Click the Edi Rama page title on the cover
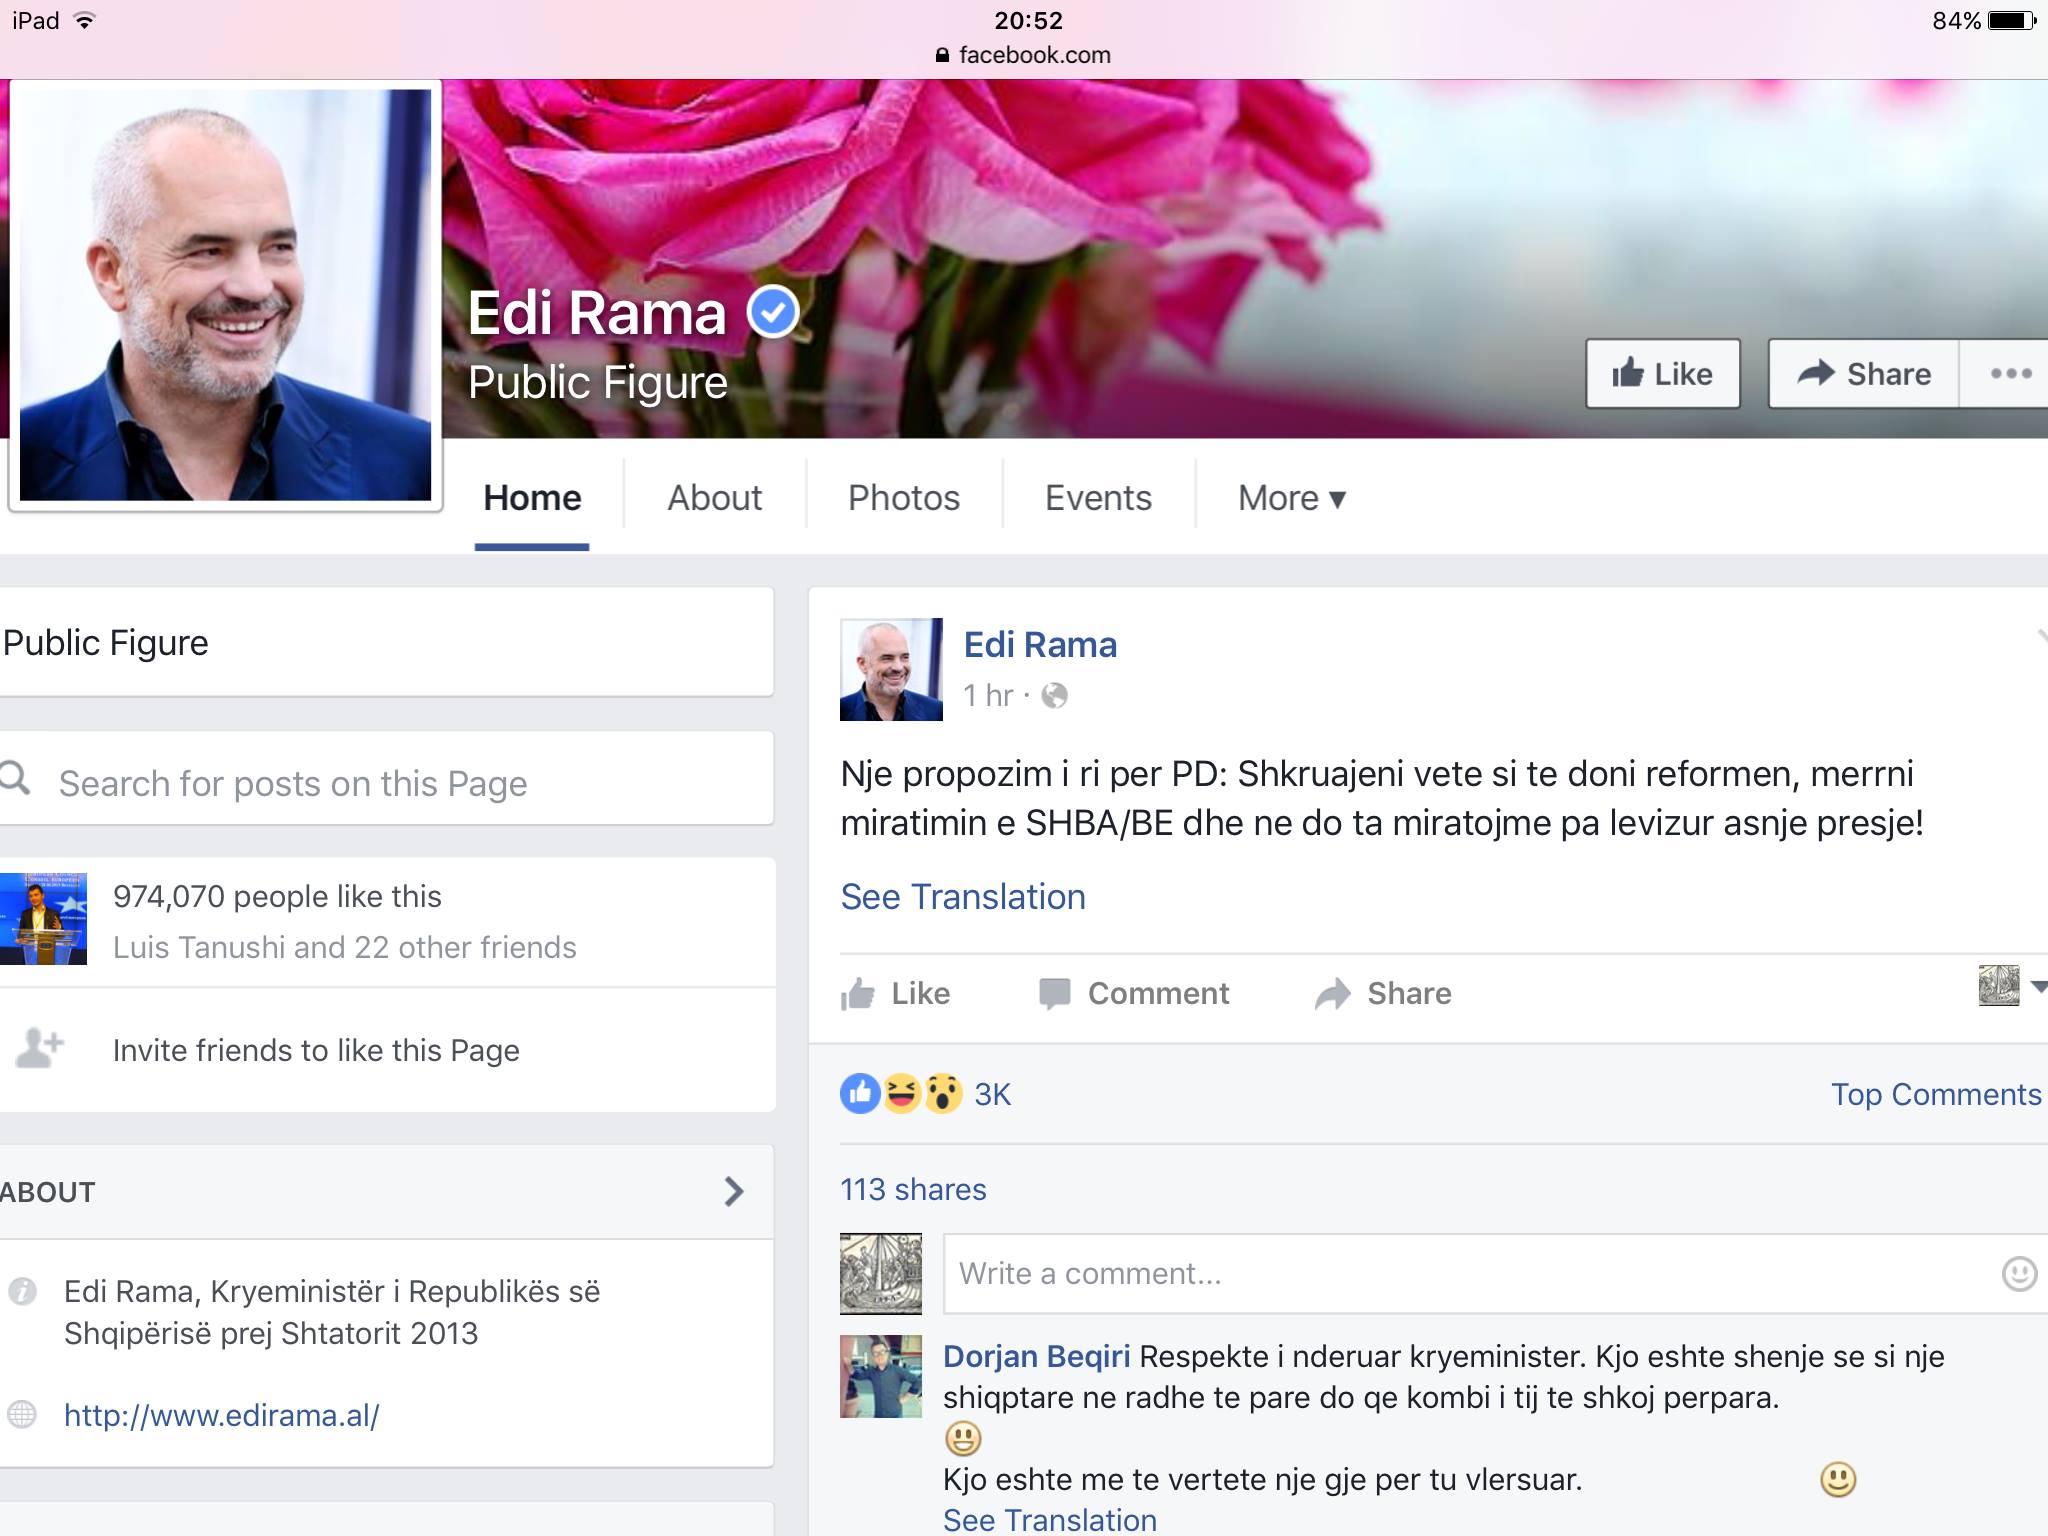 (597, 313)
